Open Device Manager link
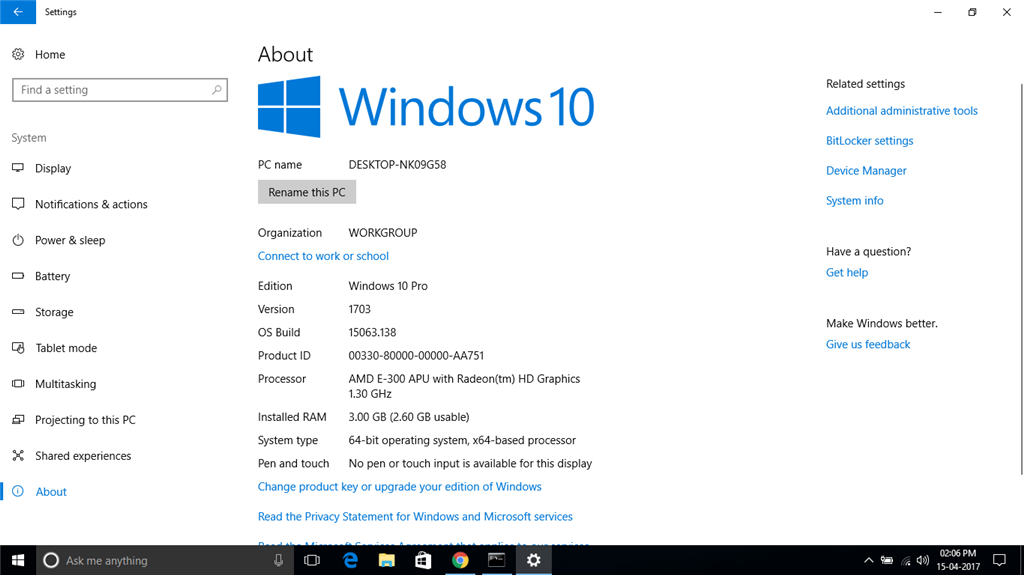1024x575 pixels. 867,171
